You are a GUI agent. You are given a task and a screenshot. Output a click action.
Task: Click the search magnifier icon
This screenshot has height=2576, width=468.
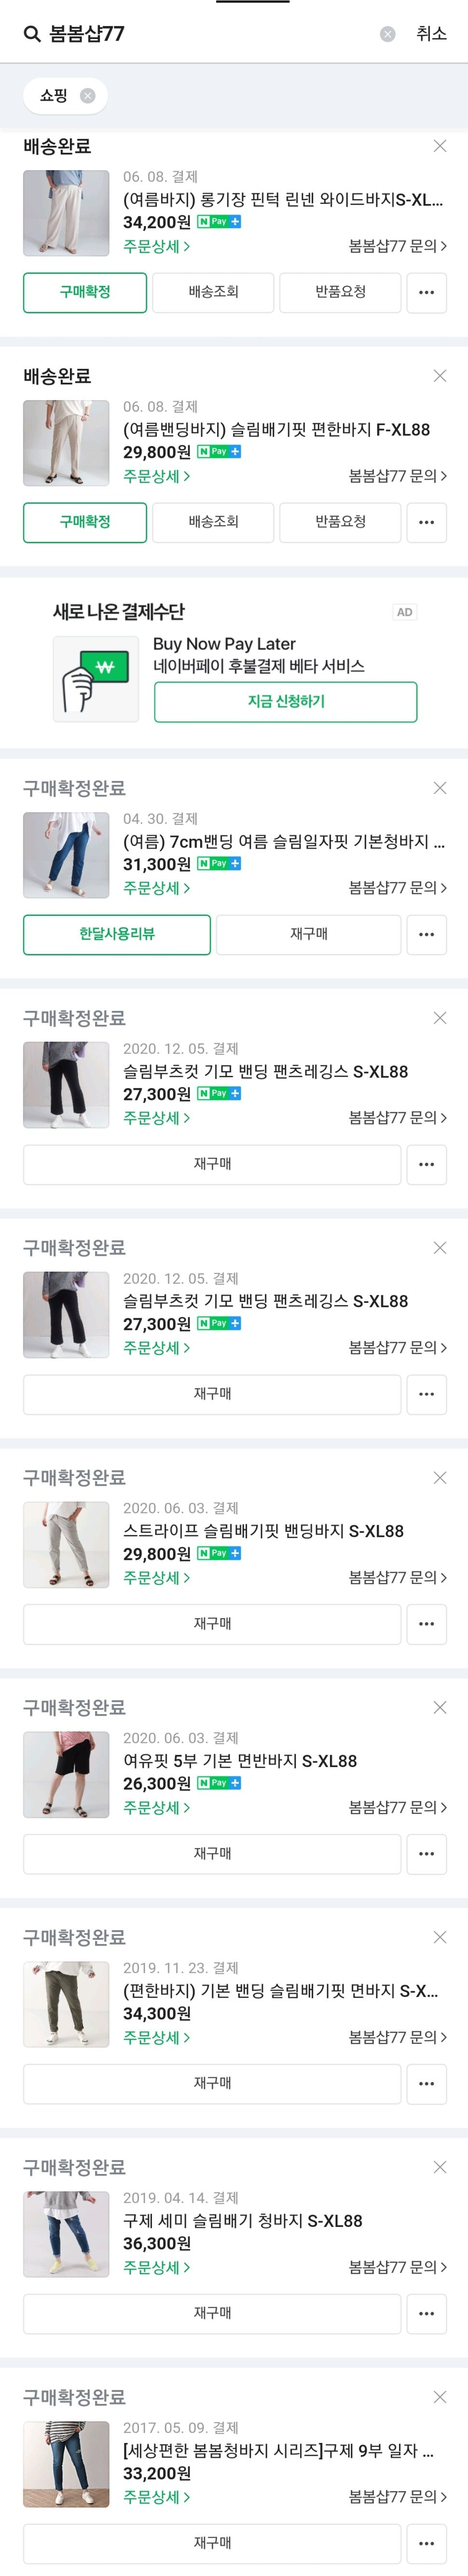pyautogui.click(x=32, y=34)
